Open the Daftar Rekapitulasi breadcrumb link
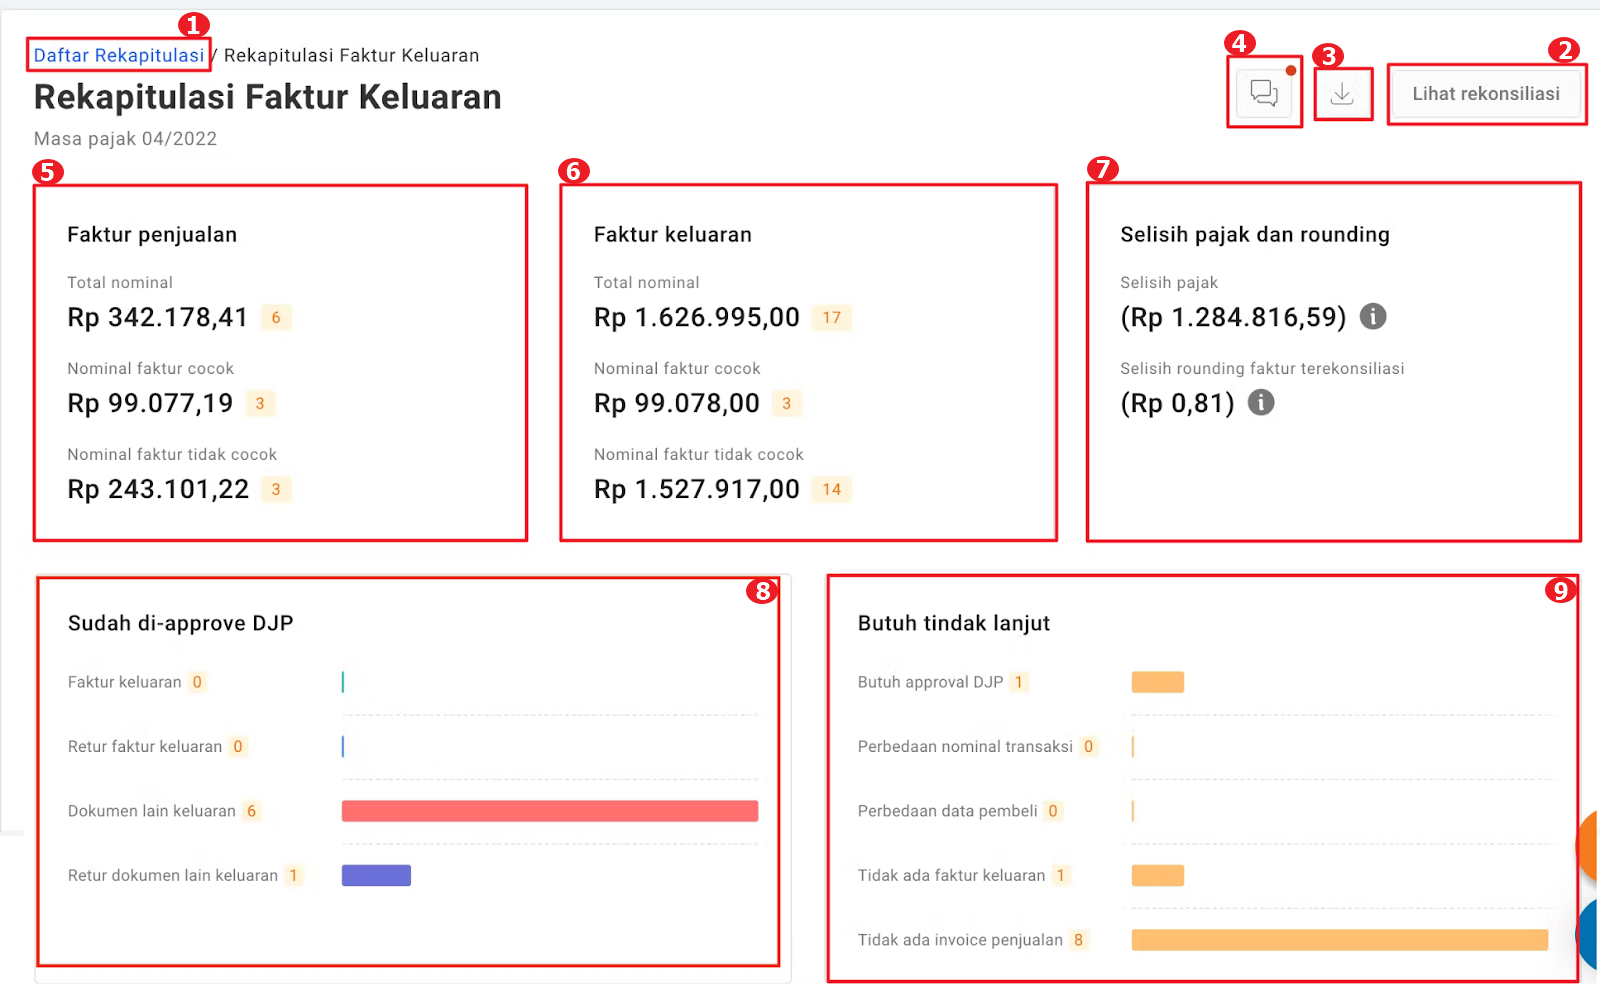The height and width of the screenshot is (1005, 1600). (119, 55)
